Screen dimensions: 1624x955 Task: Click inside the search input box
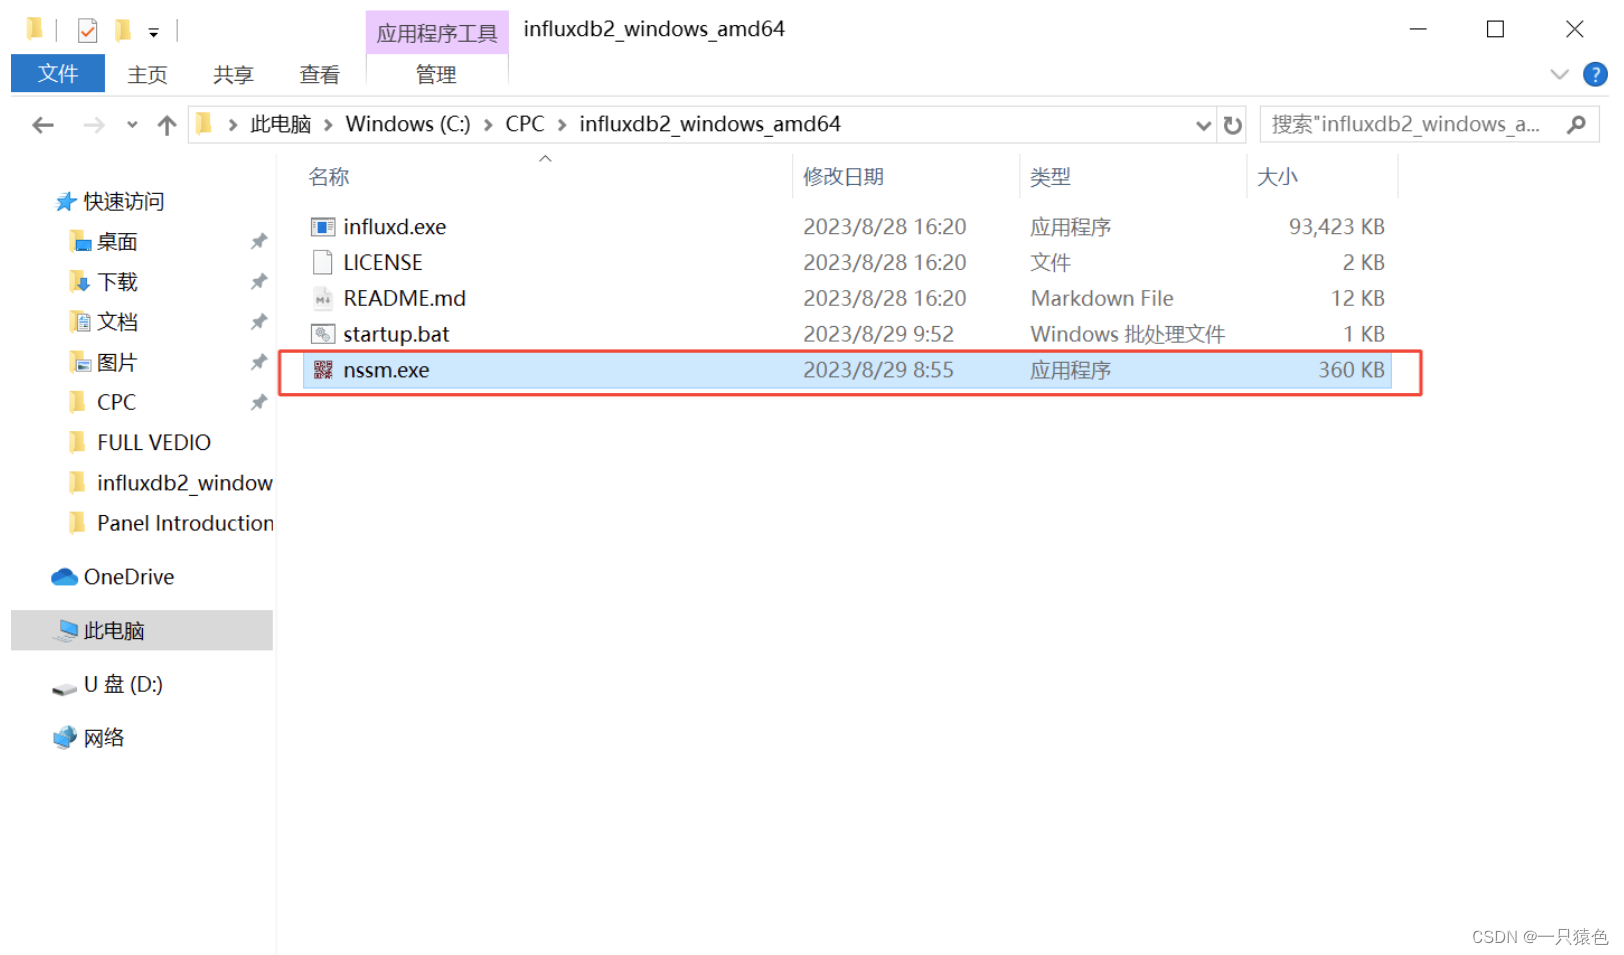click(1400, 124)
